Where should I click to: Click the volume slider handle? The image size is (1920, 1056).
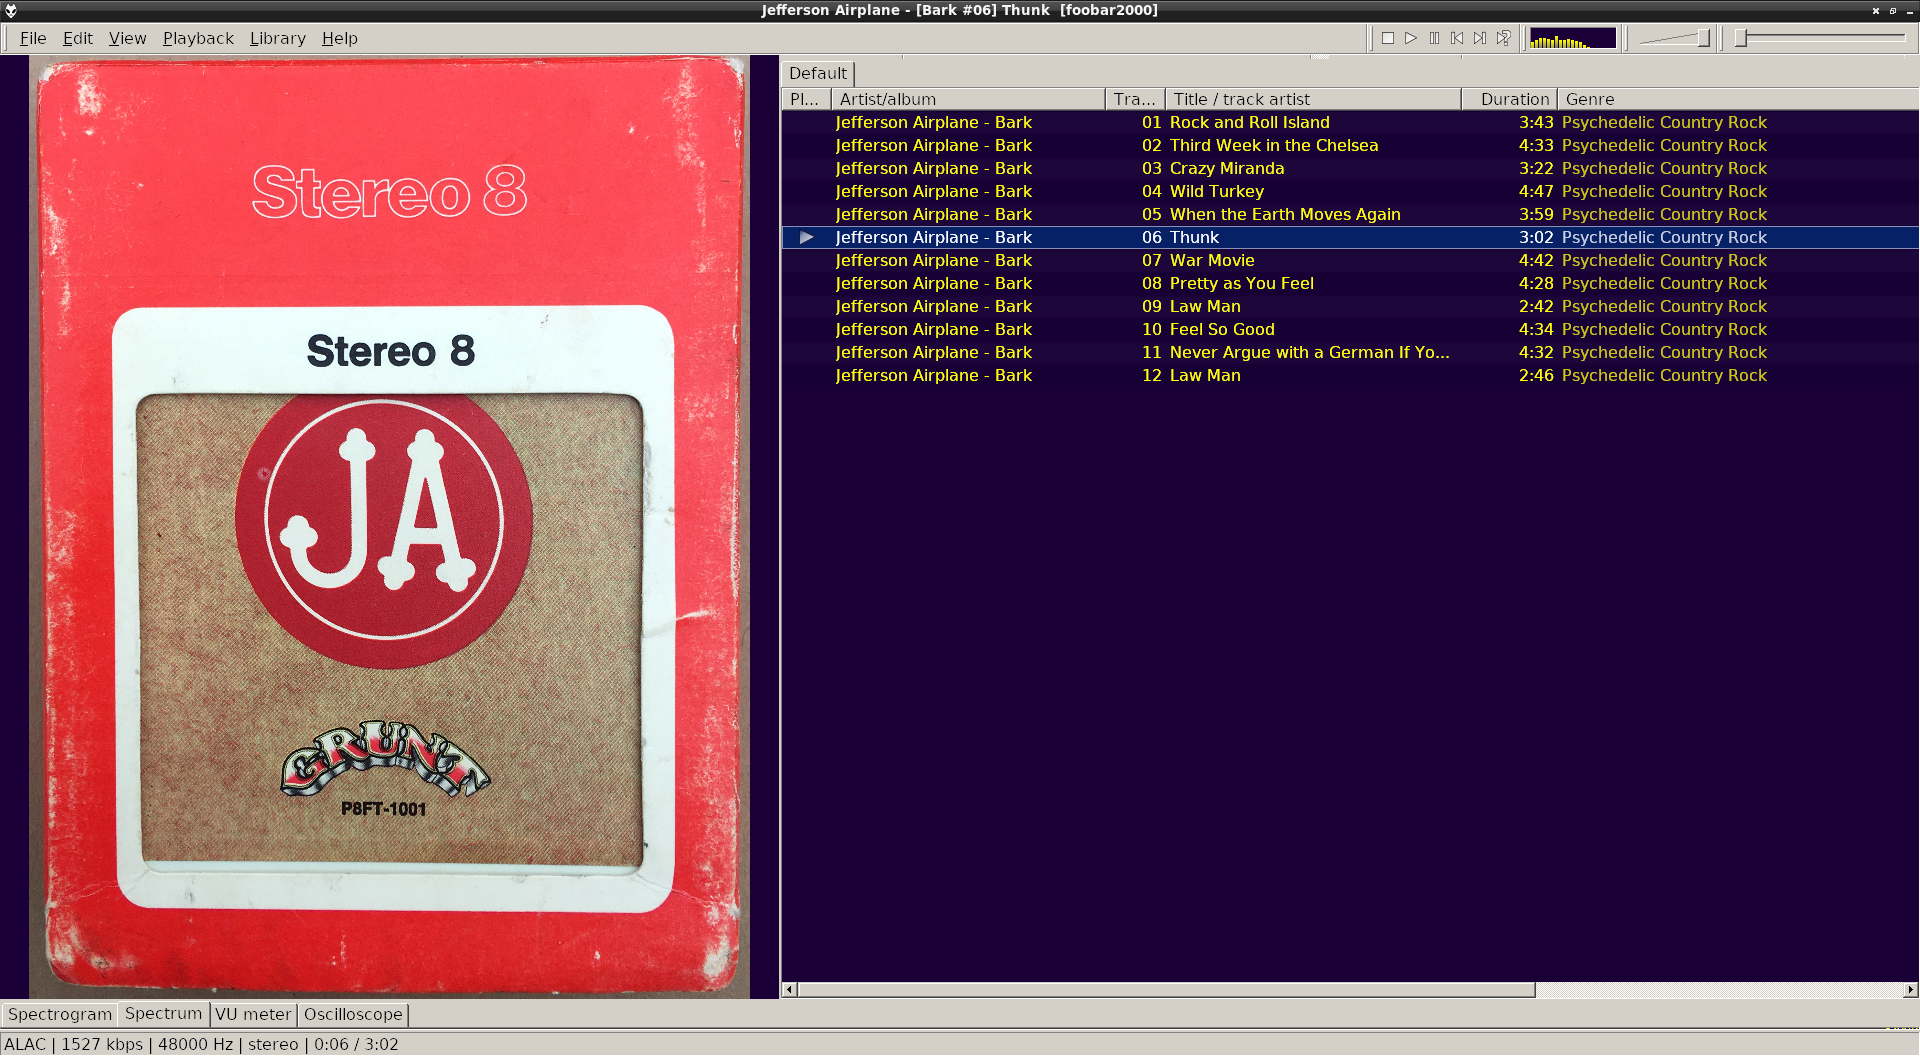pos(1703,38)
